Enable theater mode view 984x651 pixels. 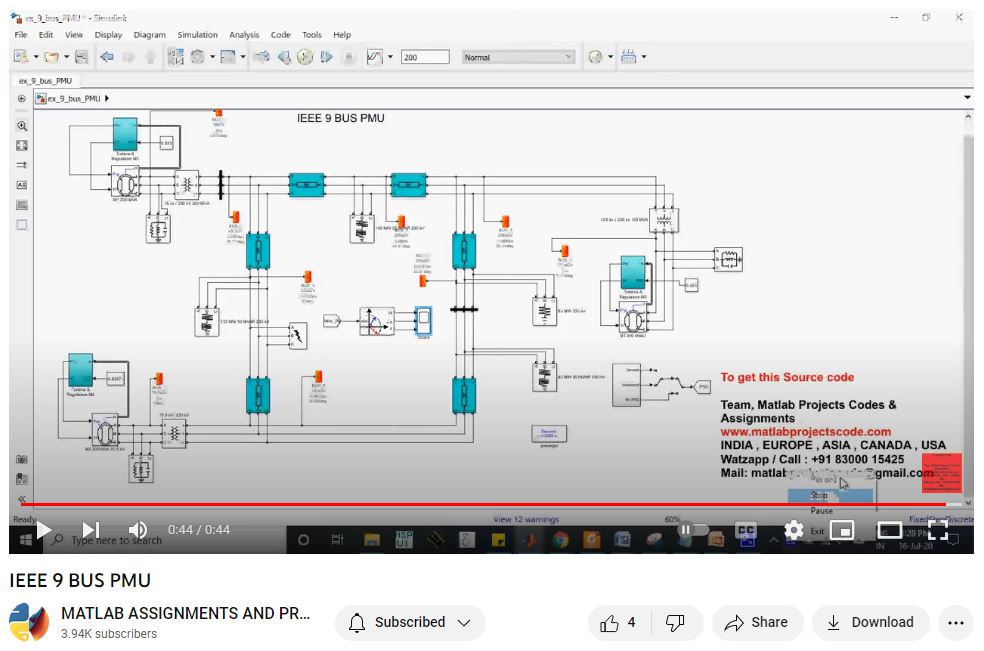click(889, 530)
